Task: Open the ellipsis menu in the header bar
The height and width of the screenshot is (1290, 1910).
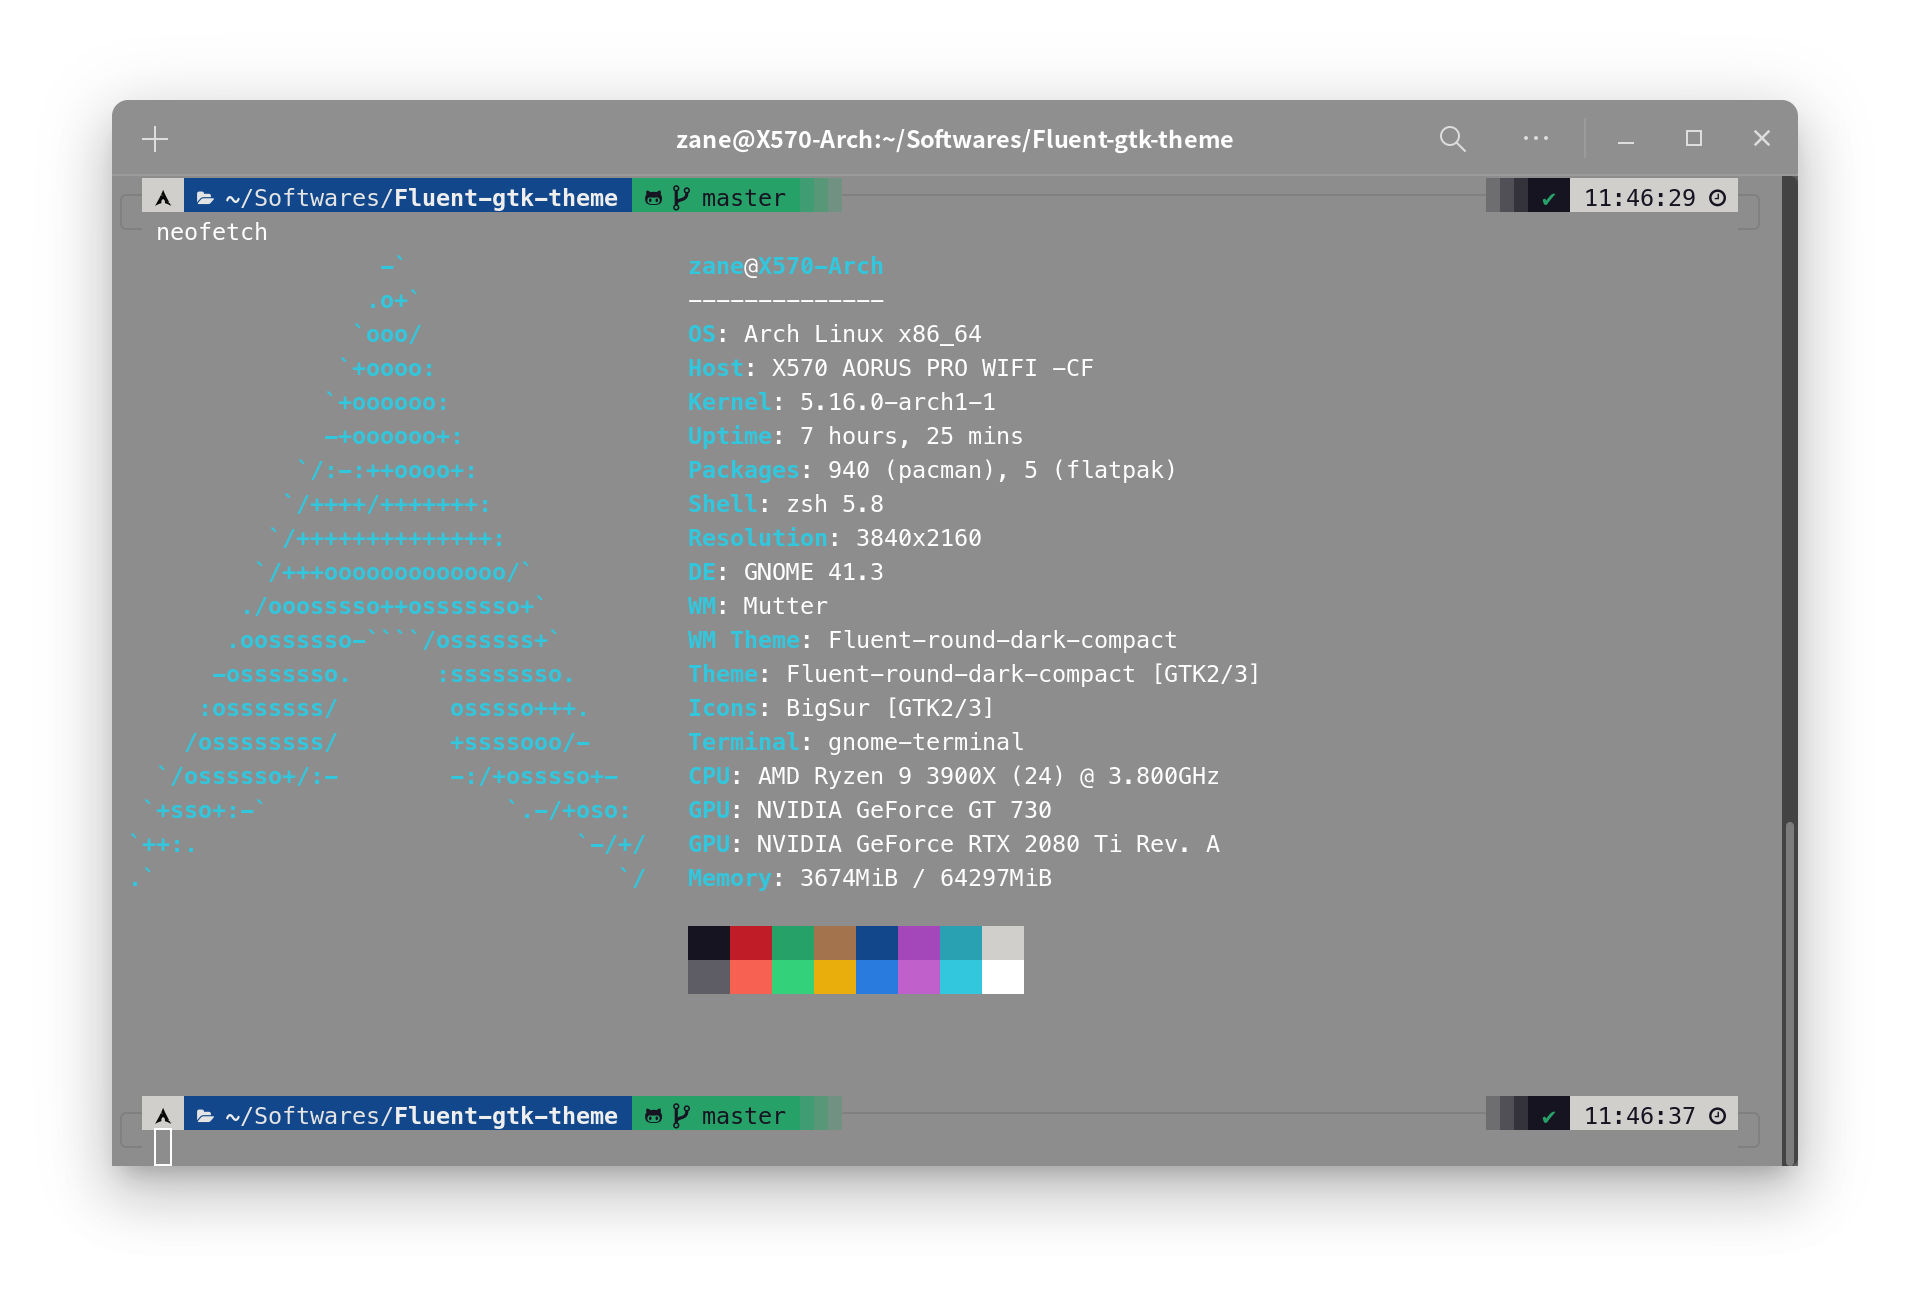Action: (x=1536, y=139)
